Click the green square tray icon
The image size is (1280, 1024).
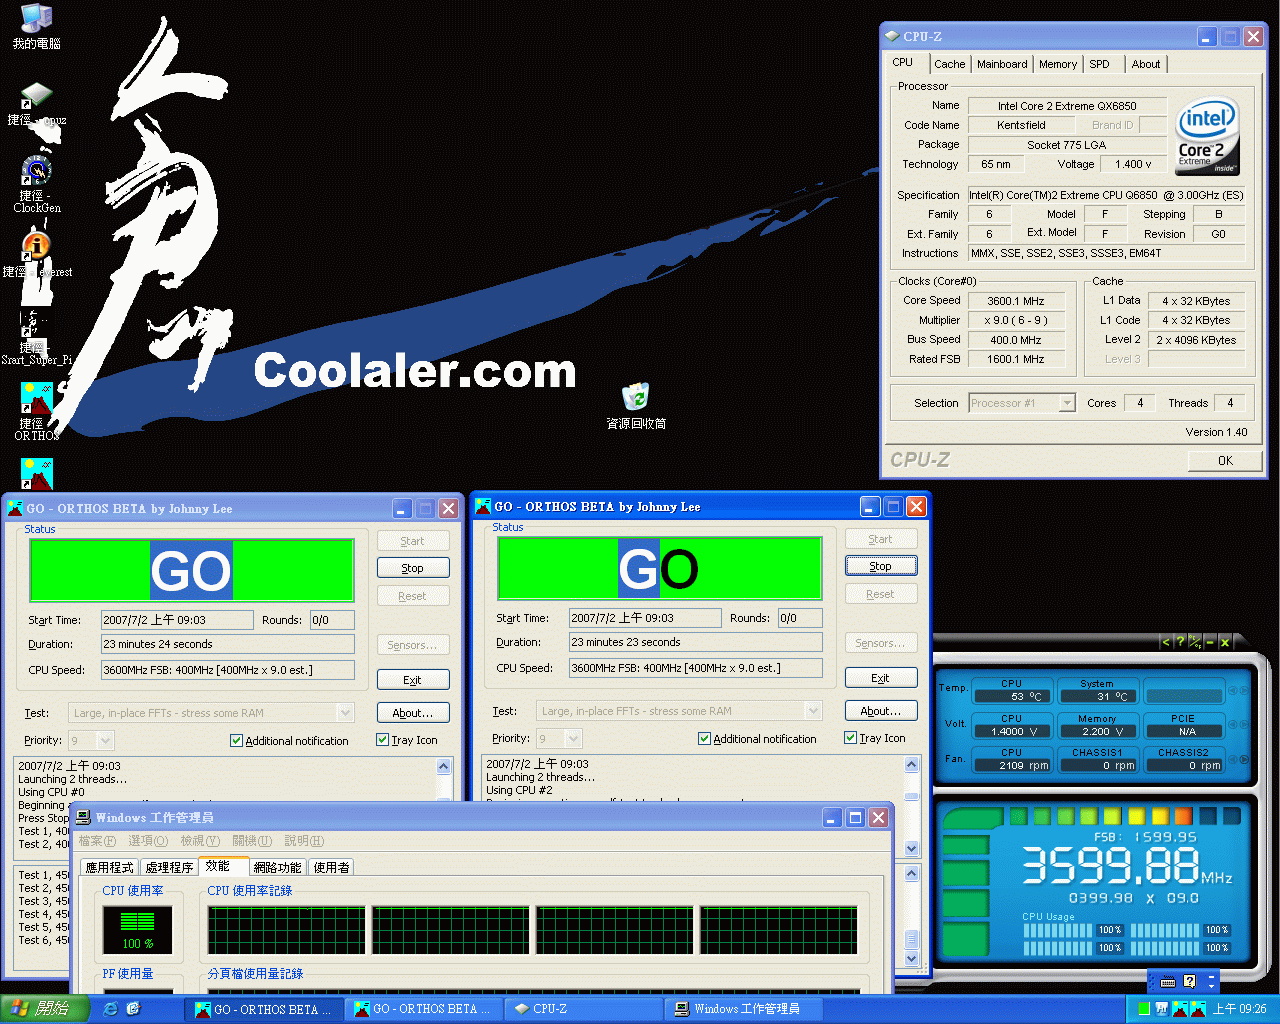1144,1009
